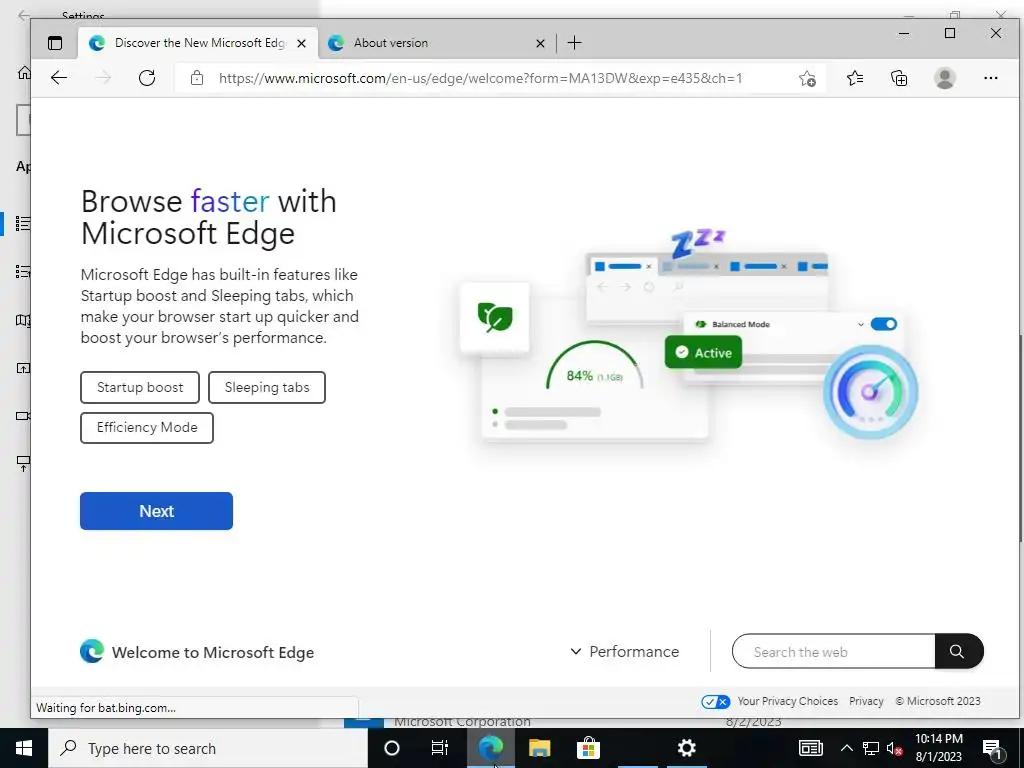
Task: Click the taskbar search box
Action: click(208, 748)
